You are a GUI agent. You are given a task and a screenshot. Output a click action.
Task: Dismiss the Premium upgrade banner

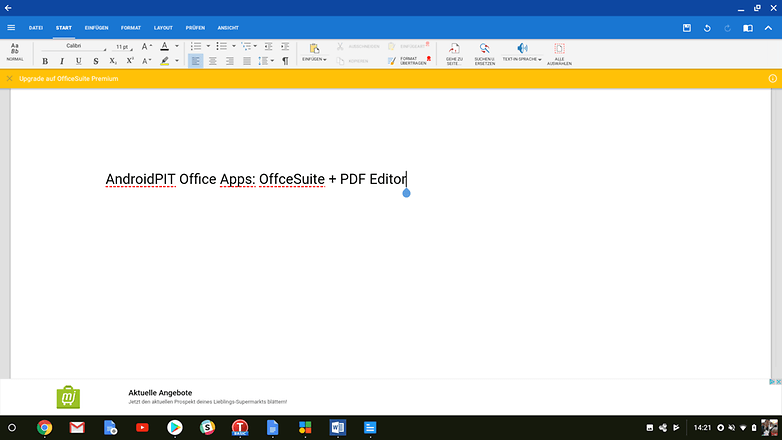pyautogui.click(x=9, y=79)
